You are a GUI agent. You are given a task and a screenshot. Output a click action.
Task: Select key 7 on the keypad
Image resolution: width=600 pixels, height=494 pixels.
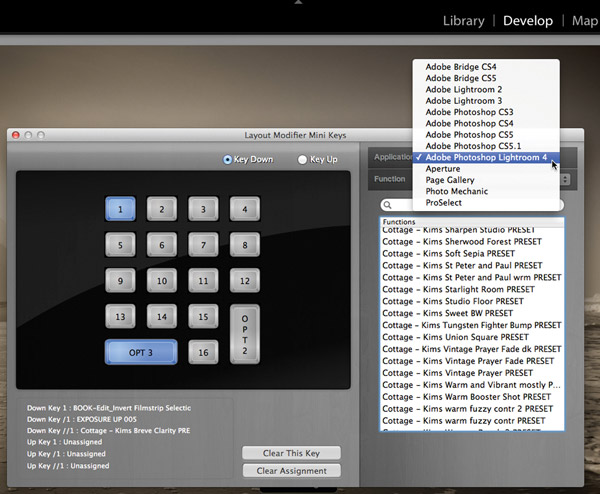[x=203, y=245]
